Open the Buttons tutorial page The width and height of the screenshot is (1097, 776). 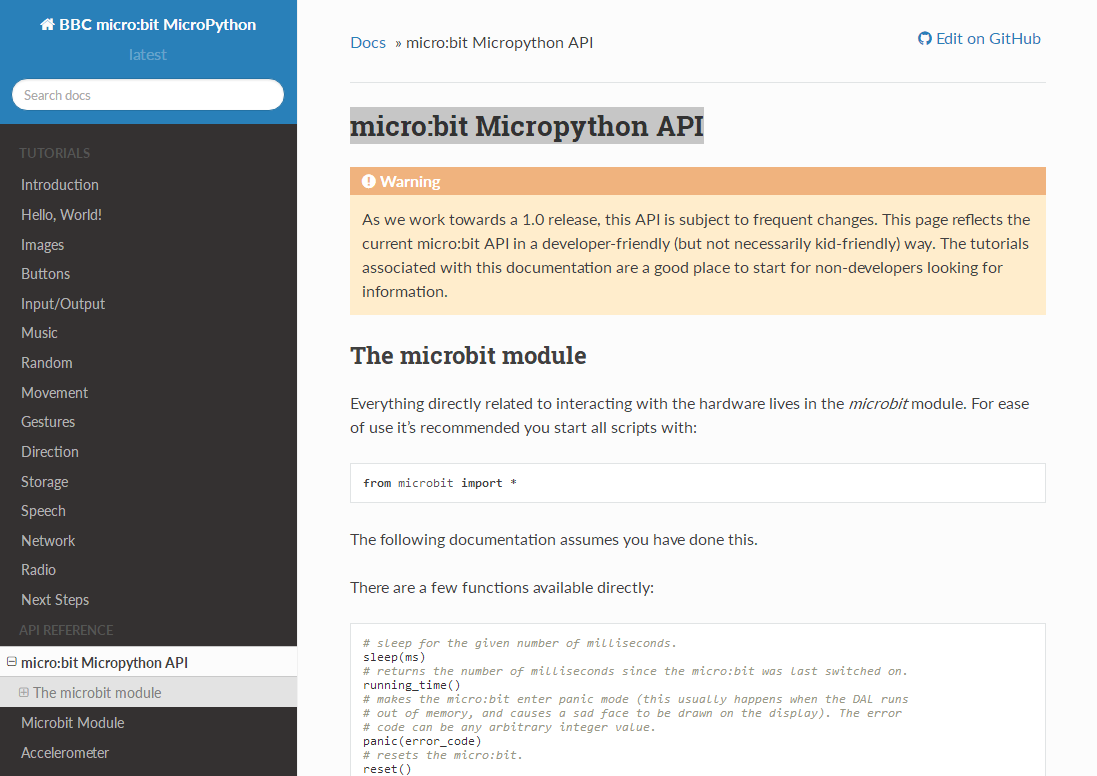[x=45, y=273]
